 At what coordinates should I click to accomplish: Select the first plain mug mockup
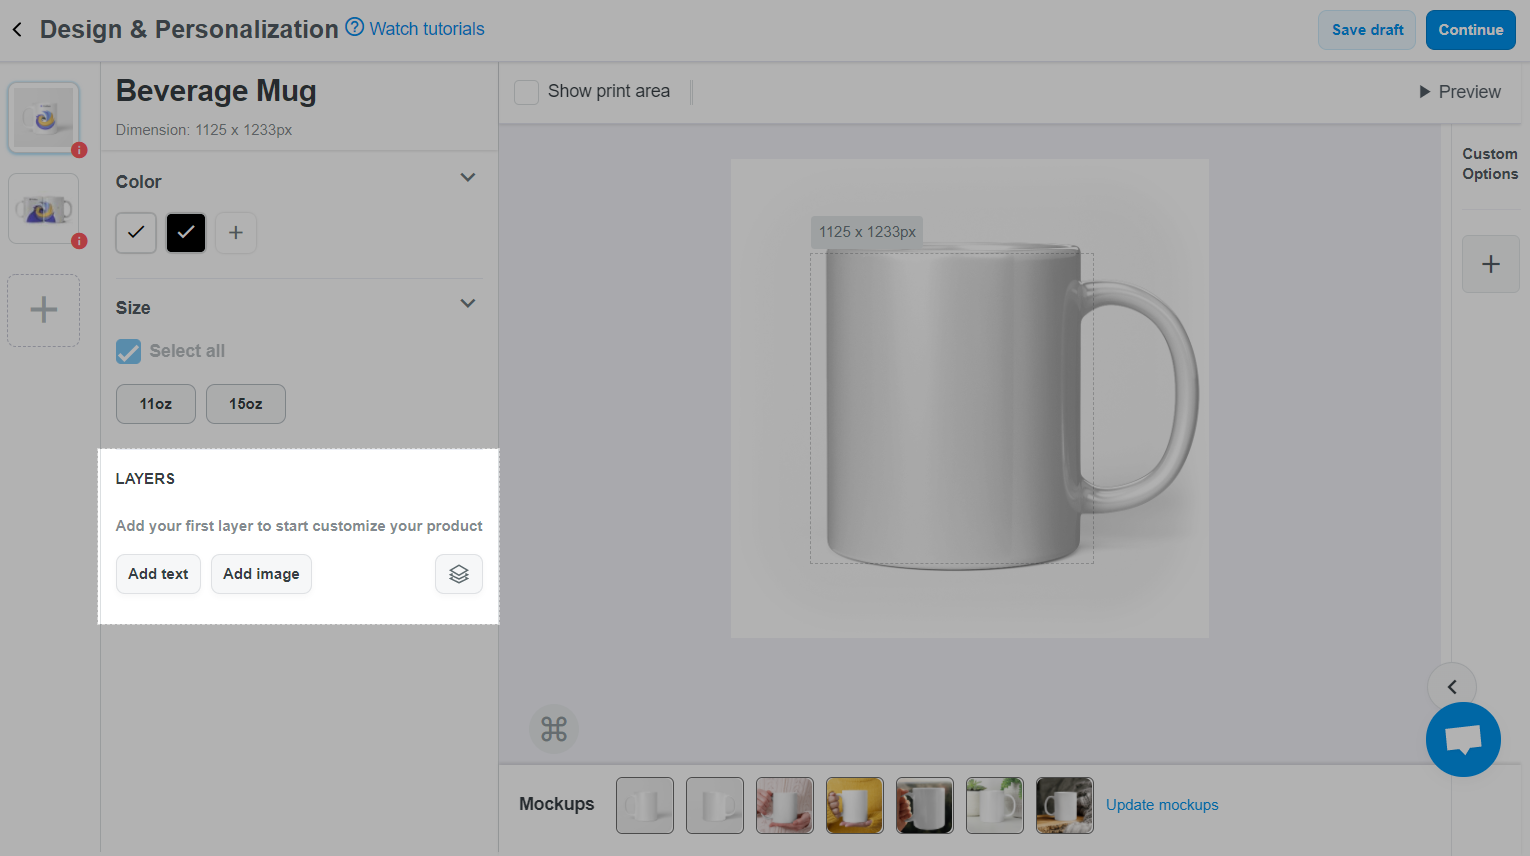[x=645, y=805]
